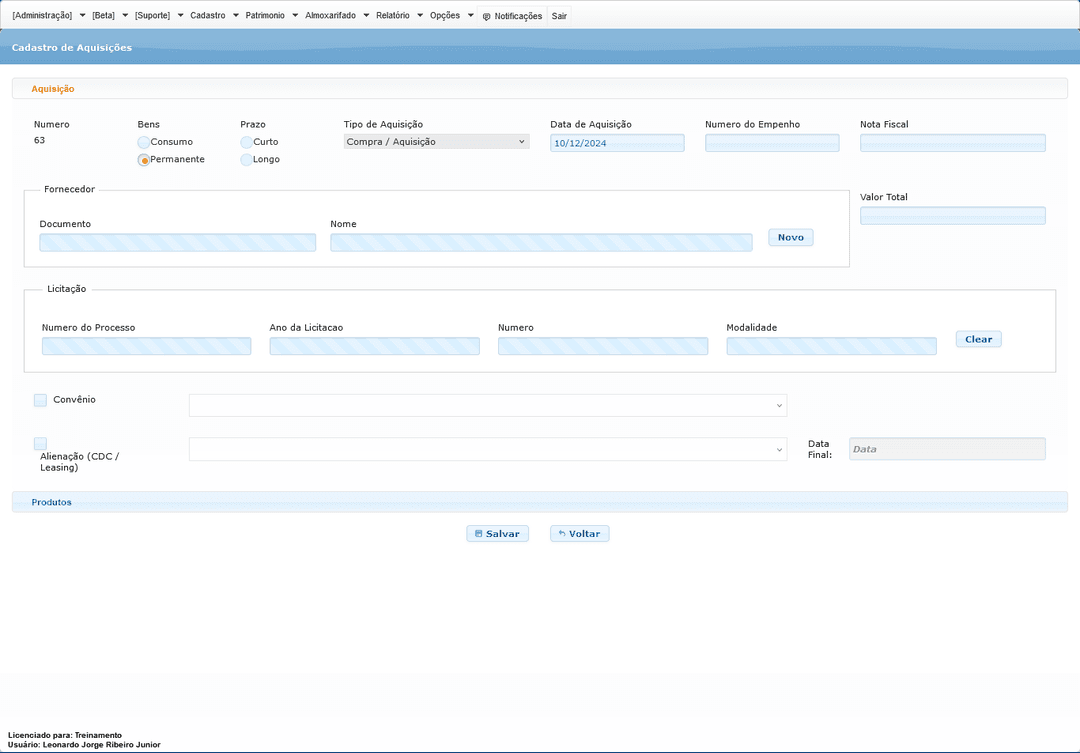Click the arrow next to Relatório

(x=419, y=15)
